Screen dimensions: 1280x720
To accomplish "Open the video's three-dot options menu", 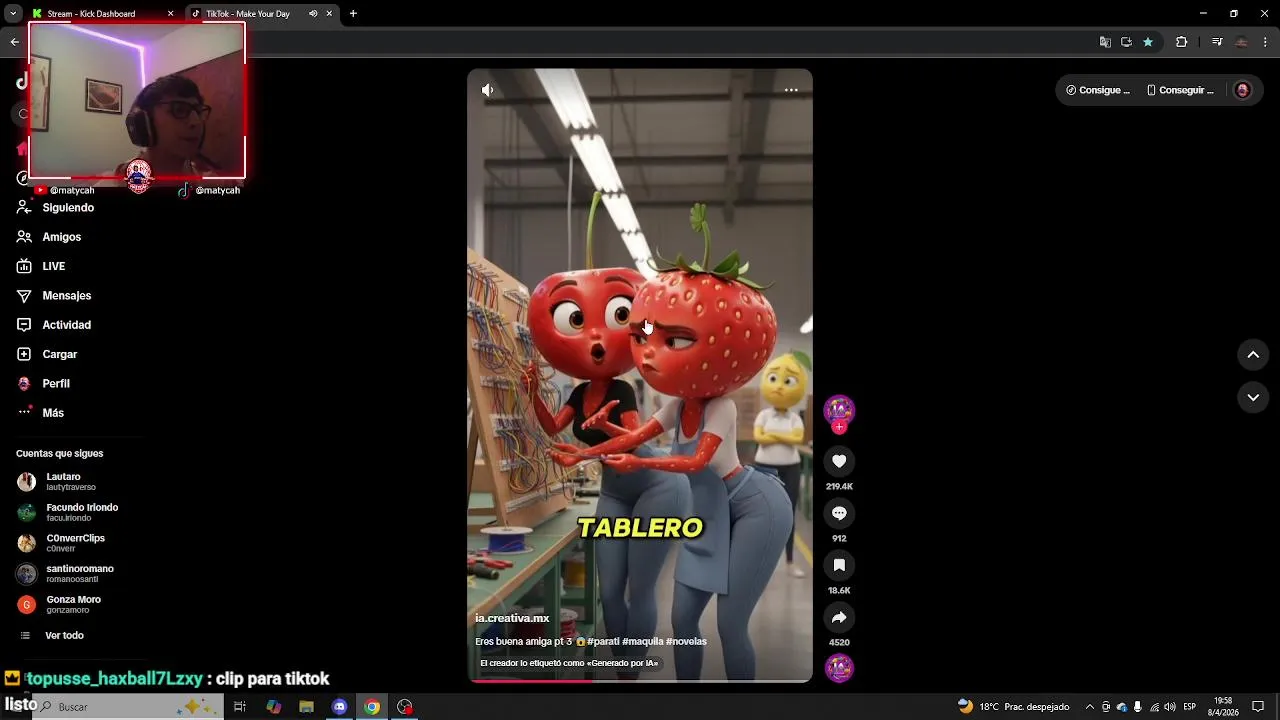I will click(791, 90).
